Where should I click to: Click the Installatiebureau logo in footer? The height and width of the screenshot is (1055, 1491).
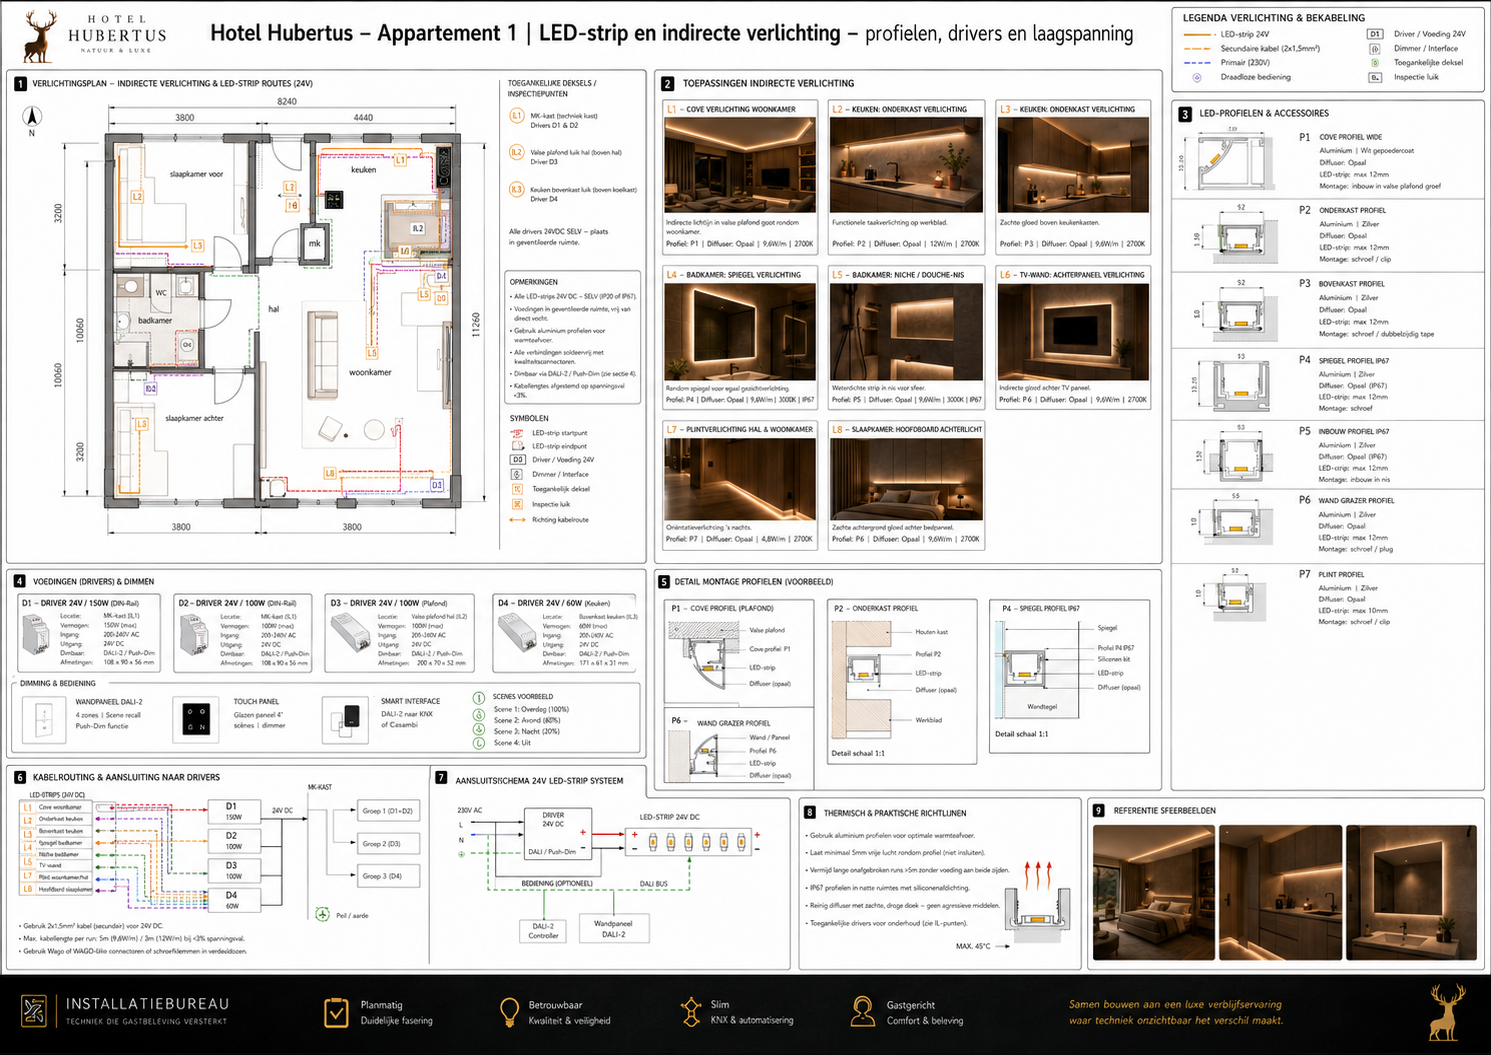34,1011
